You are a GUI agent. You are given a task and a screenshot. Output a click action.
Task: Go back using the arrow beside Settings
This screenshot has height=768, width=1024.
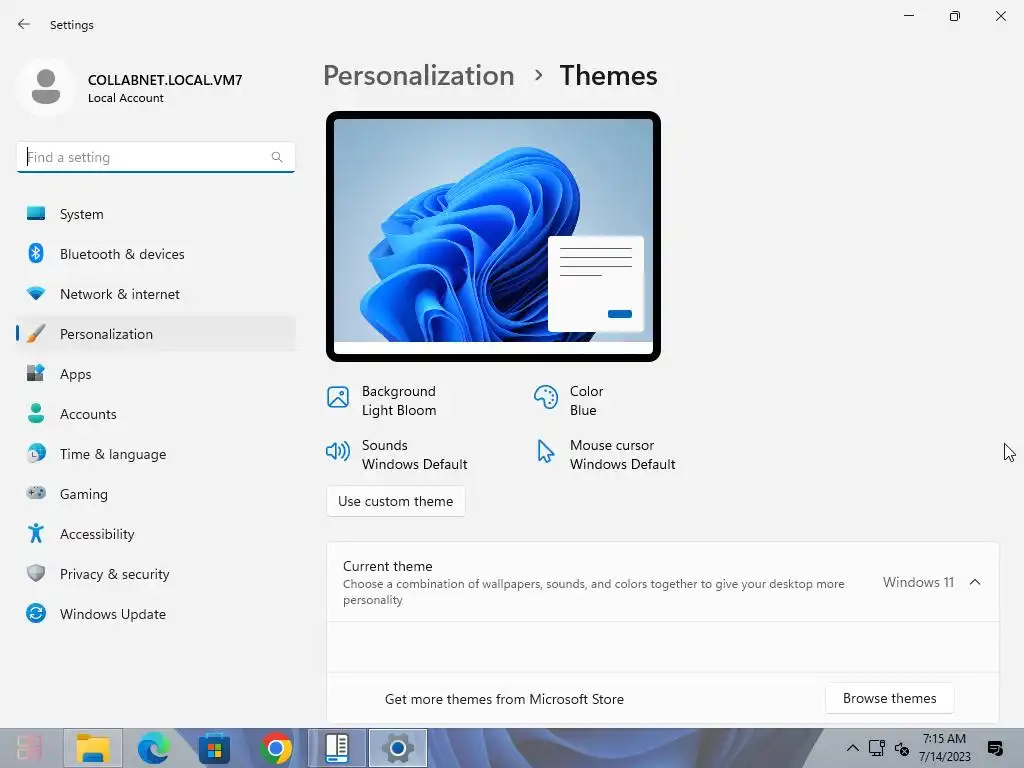[24, 24]
